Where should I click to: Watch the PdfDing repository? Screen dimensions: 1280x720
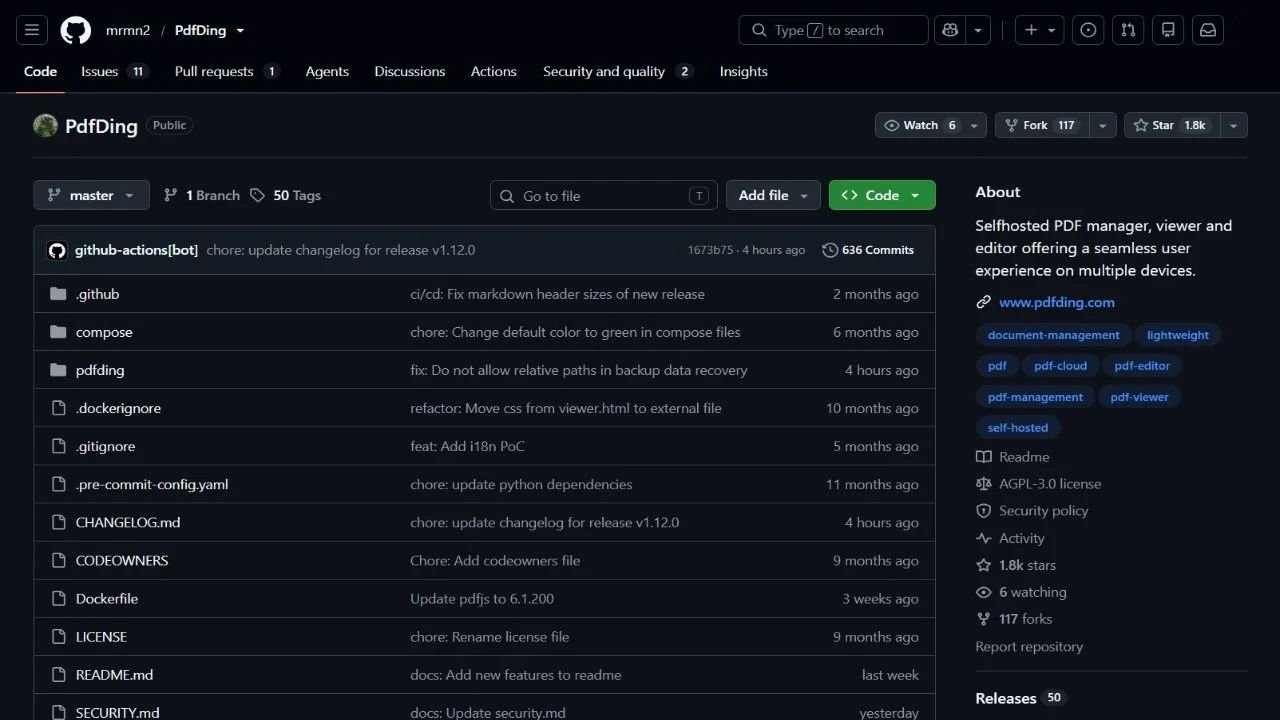click(931, 125)
